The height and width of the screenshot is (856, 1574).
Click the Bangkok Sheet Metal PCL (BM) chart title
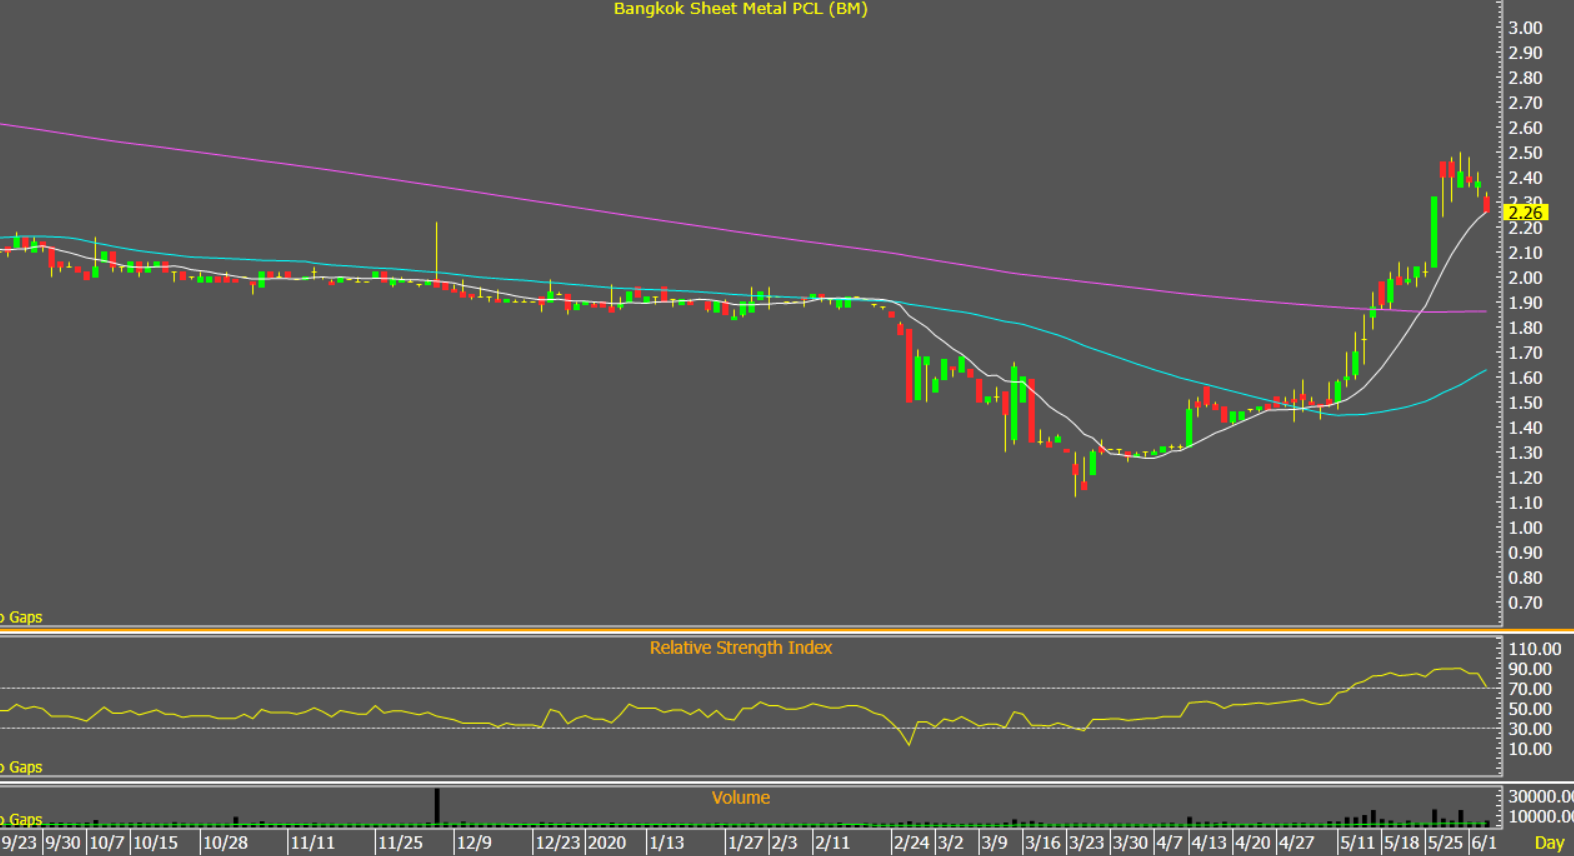coord(740,9)
